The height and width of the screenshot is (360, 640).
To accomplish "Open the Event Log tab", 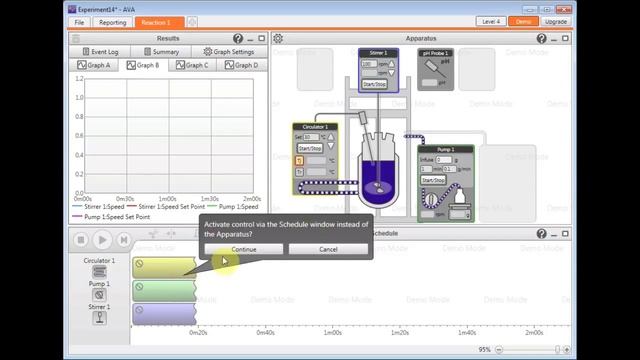I will coord(100,52).
